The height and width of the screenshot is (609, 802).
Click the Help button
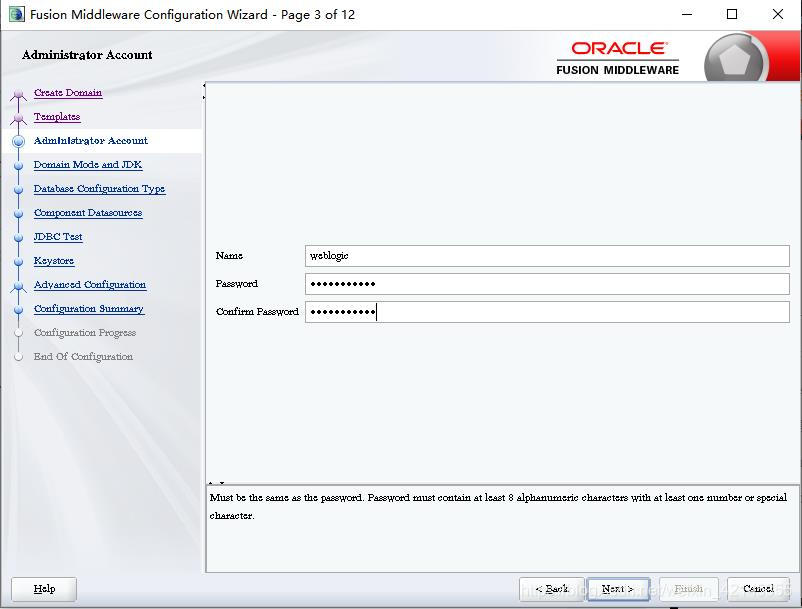tap(44, 589)
